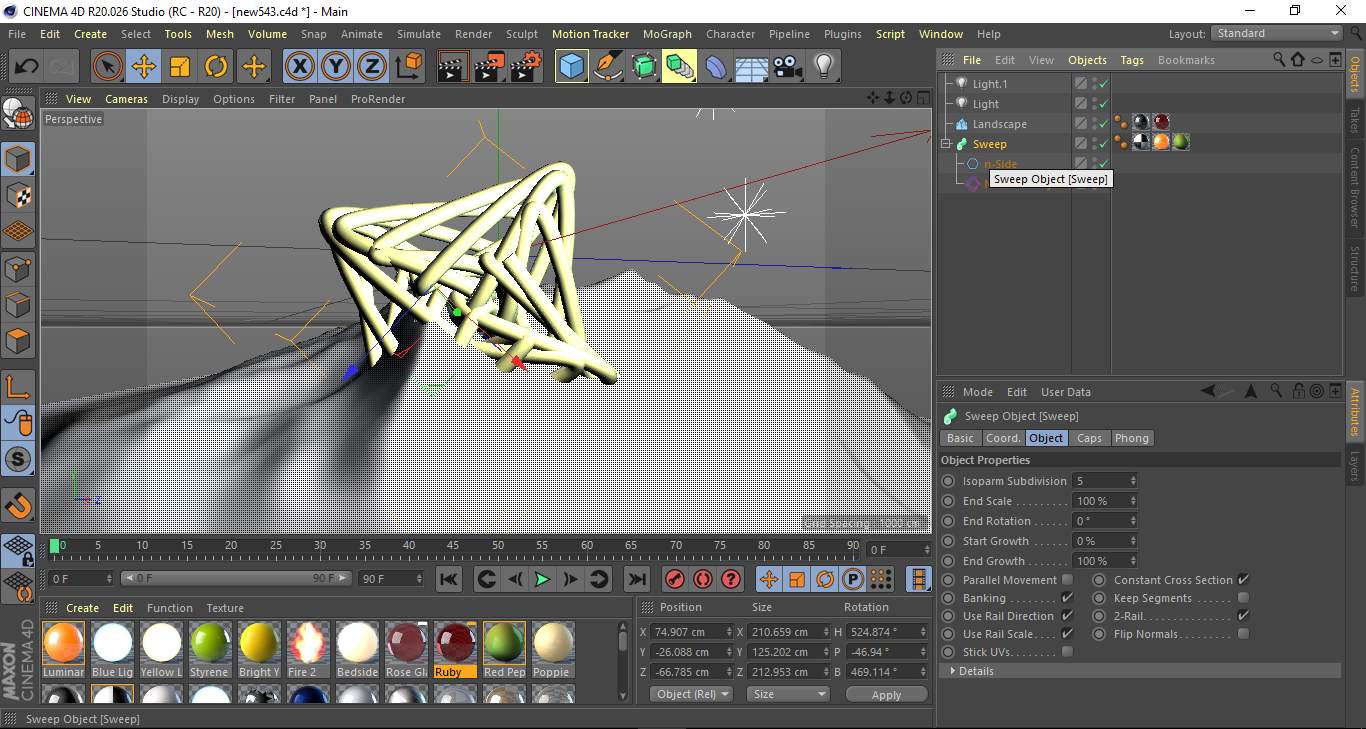Click Start Growth stepper arrows
Screen dimensions: 1366x729
(1133, 541)
